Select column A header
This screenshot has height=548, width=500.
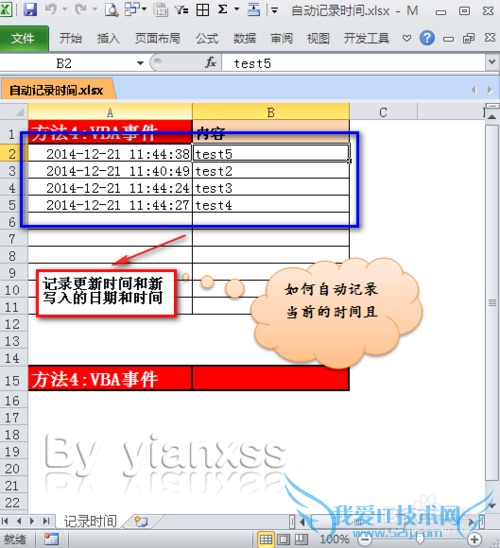click(110, 112)
